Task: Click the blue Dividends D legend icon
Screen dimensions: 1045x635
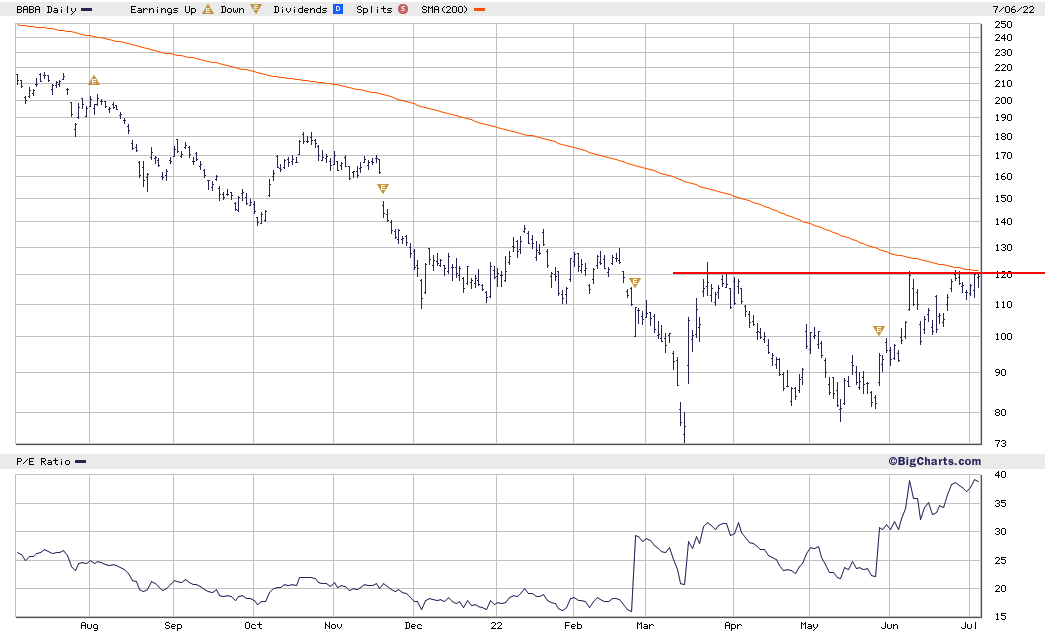Action: click(338, 9)
